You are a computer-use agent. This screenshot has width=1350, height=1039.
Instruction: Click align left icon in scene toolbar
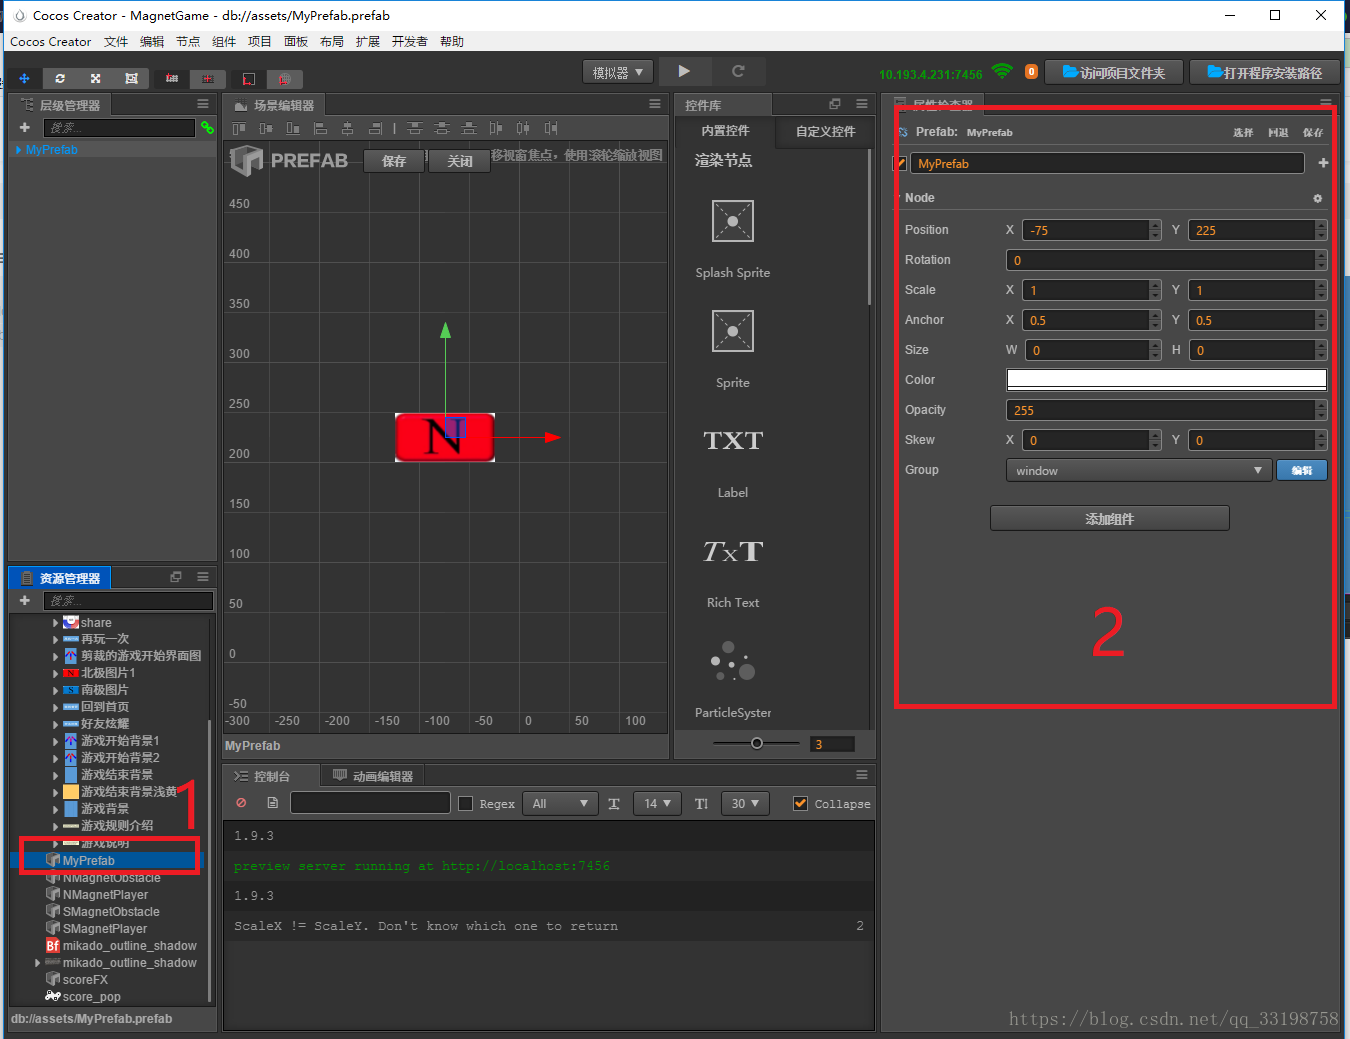(320, 128)
